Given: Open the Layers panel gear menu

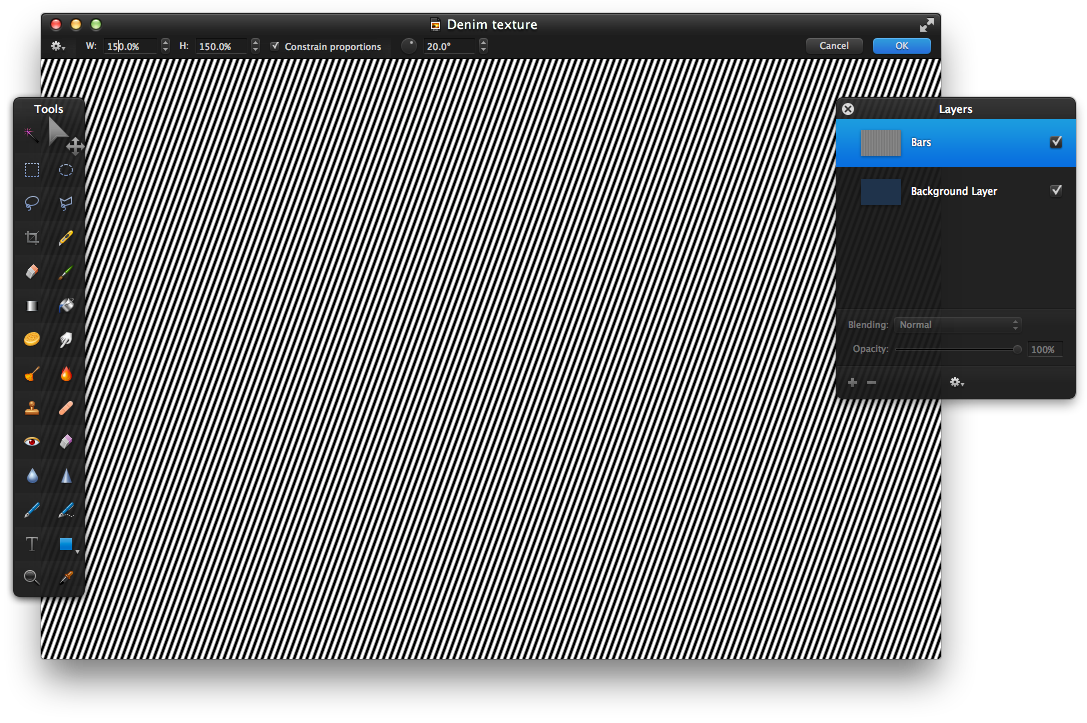Looking at the screenshot, I should tap(957, 382).
